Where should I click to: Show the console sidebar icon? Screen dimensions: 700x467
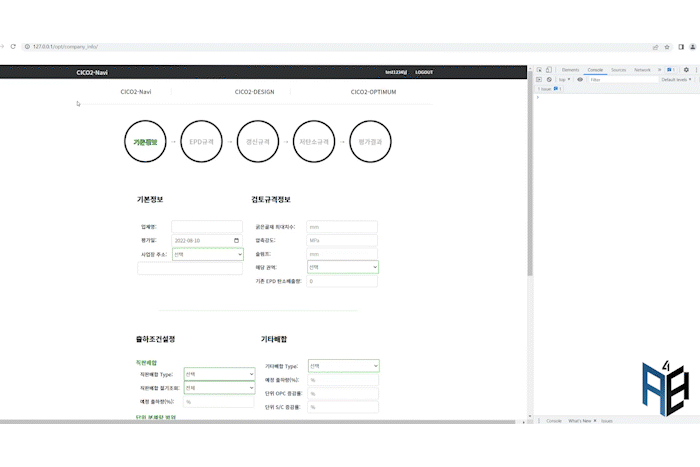pyautogui.click(x=538, y=79)
